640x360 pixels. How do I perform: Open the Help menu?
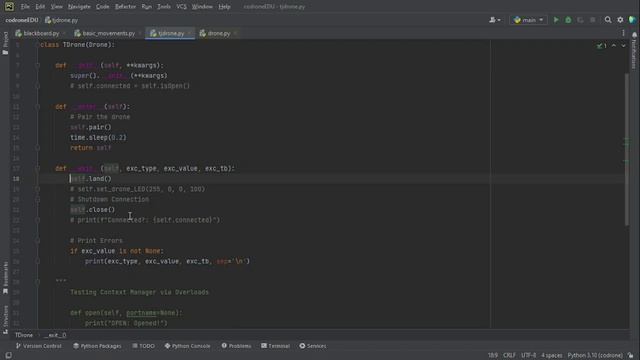[224, 7]
